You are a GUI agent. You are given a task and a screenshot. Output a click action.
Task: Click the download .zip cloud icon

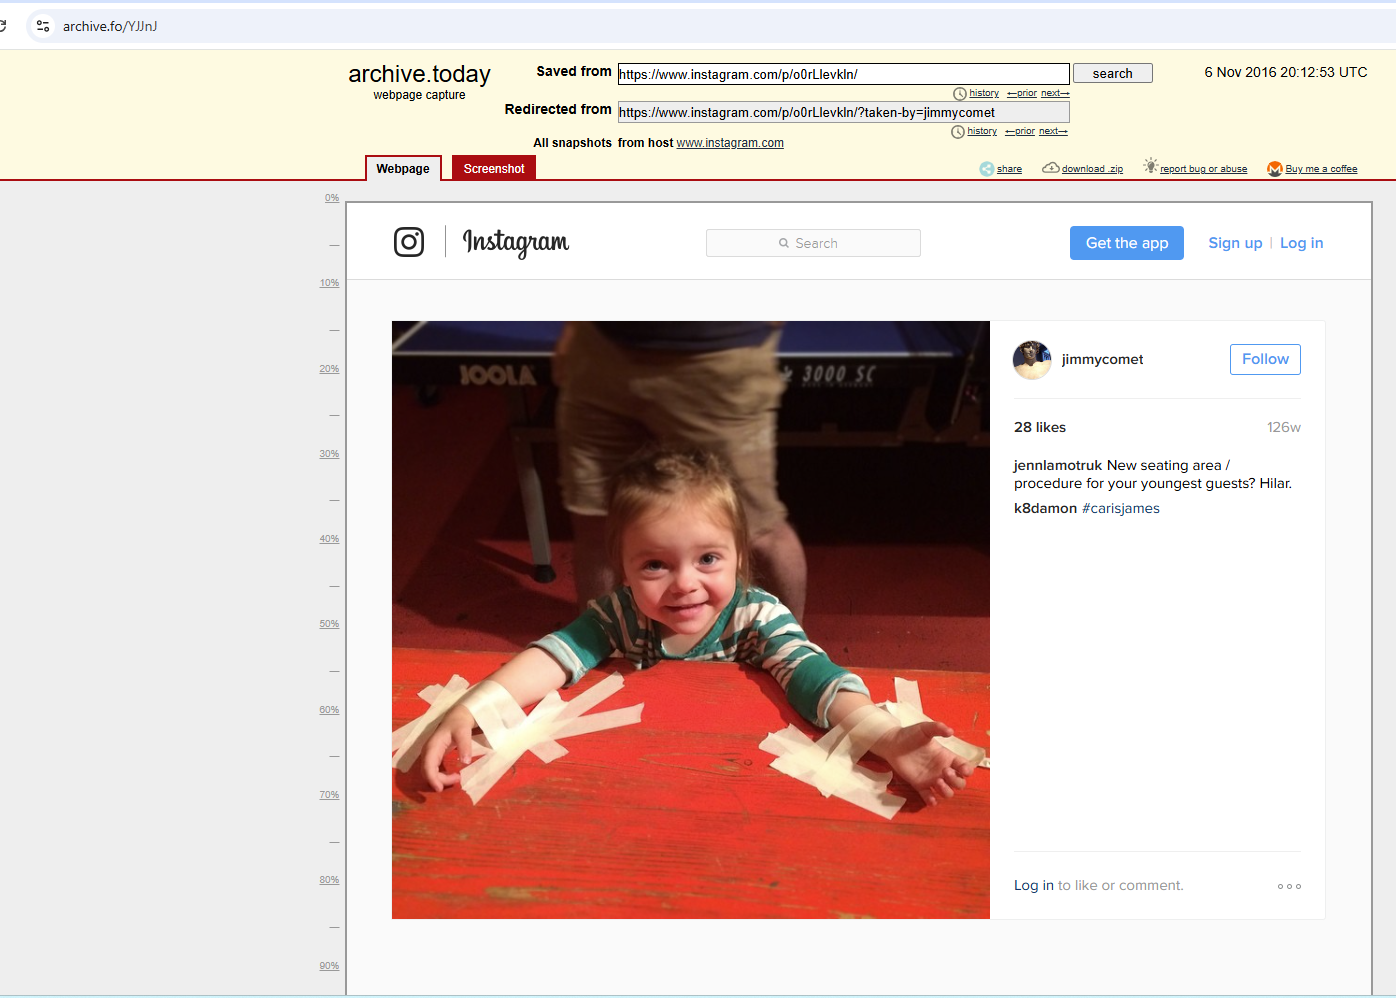pos(1050,168)
